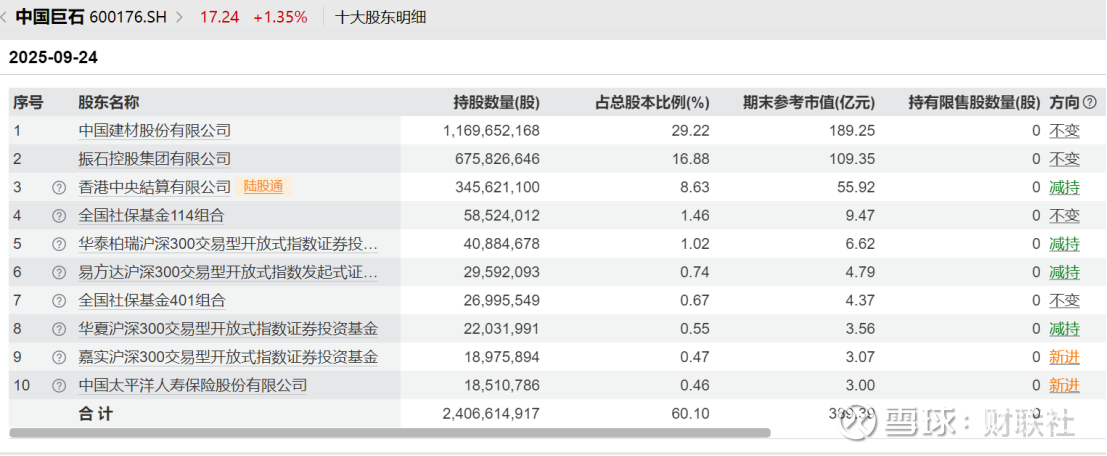Click the question mark icon before 易方达沪深300 row
The image size is (1107, 456).
pos(58,272)
